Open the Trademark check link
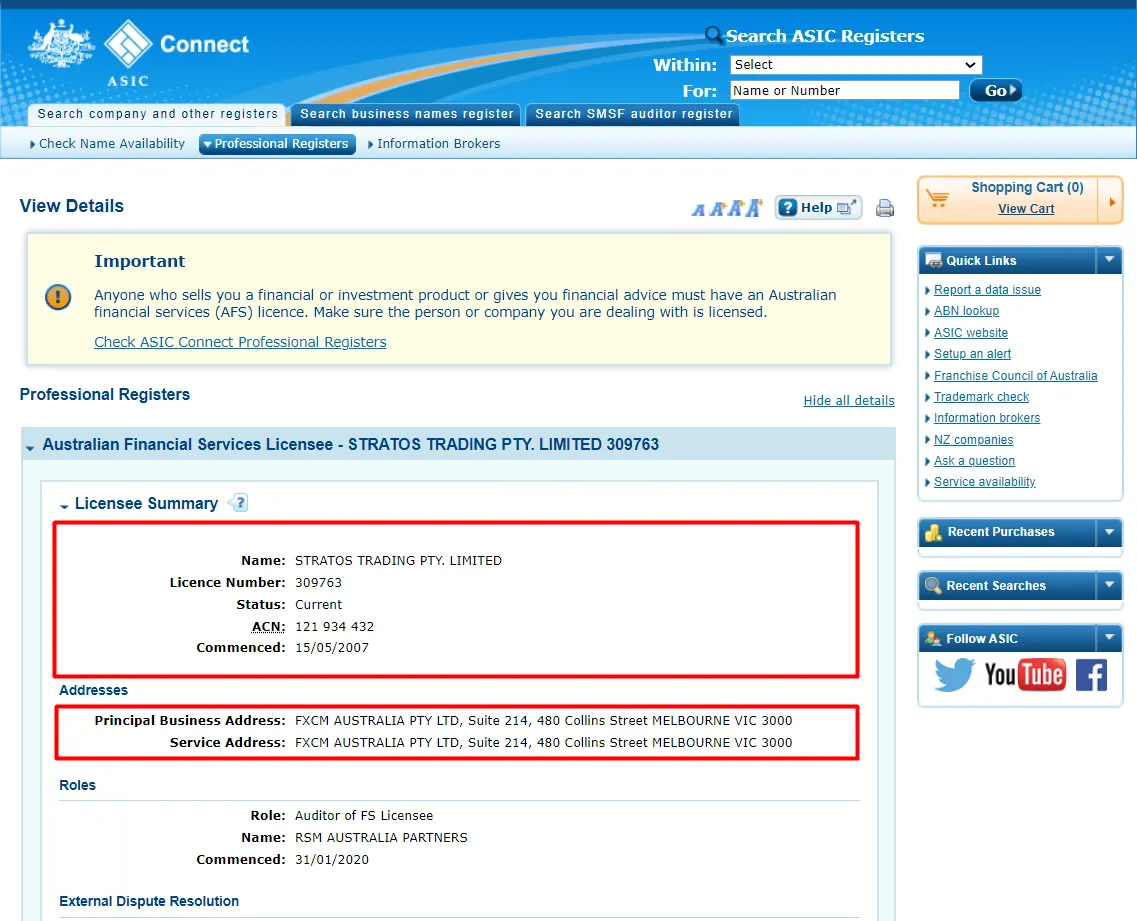The image size is (1137, 921). coord(981,397)
